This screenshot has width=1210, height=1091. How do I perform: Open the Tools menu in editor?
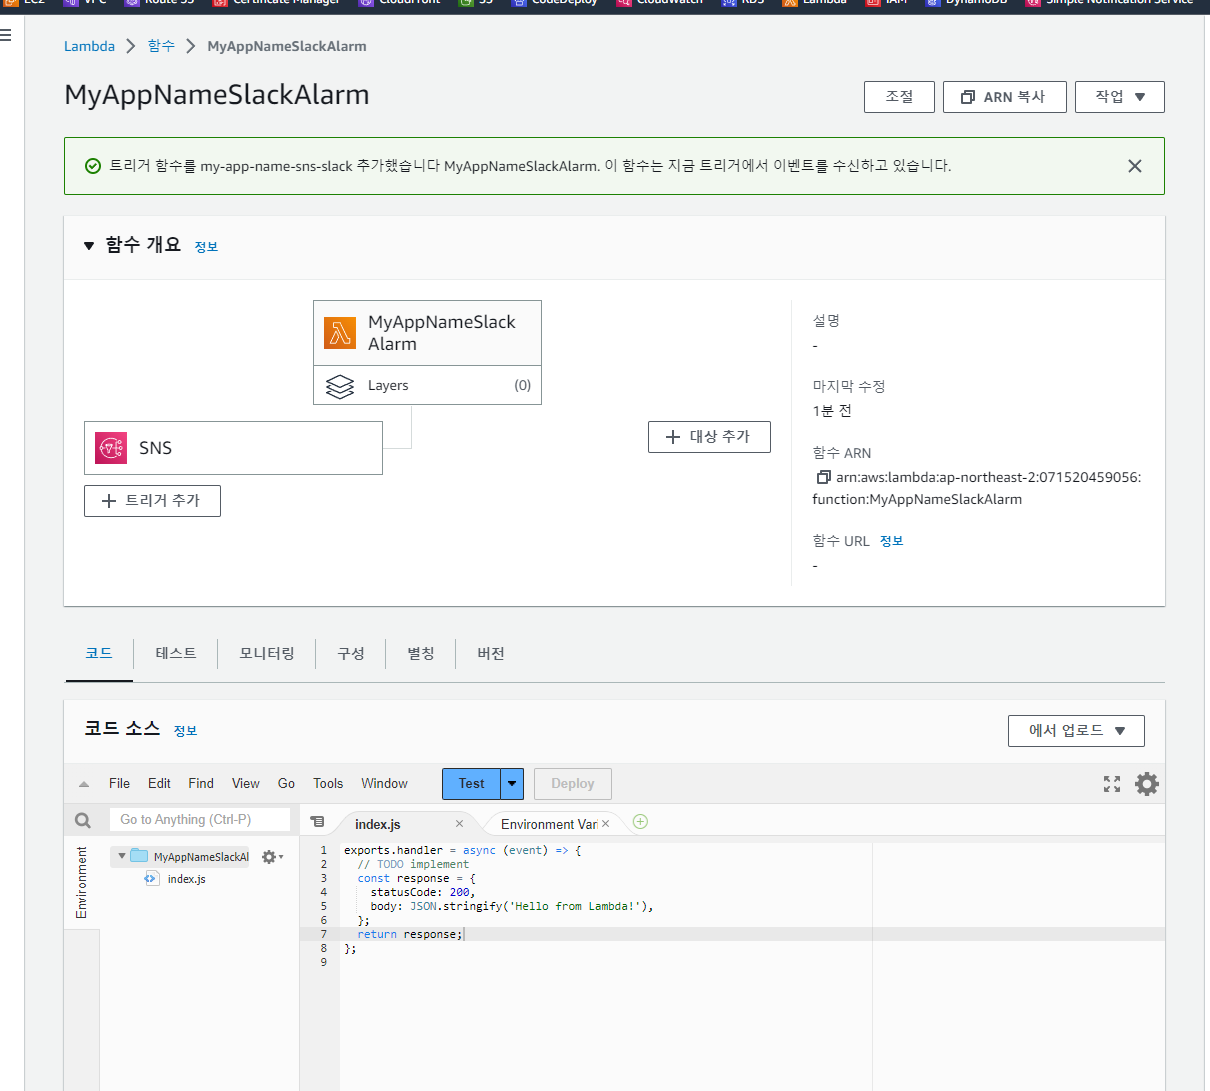pos(328,784)
